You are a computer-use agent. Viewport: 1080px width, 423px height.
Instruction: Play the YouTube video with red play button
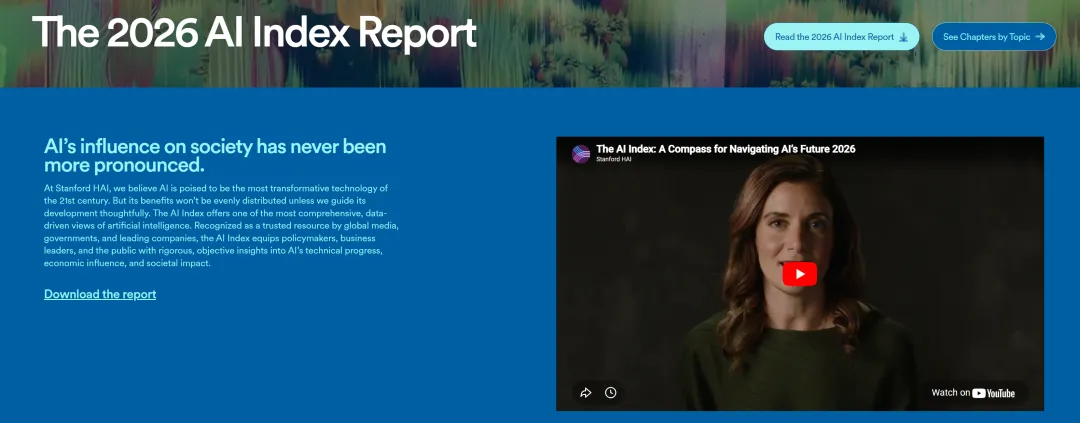[x=800, y=274]
